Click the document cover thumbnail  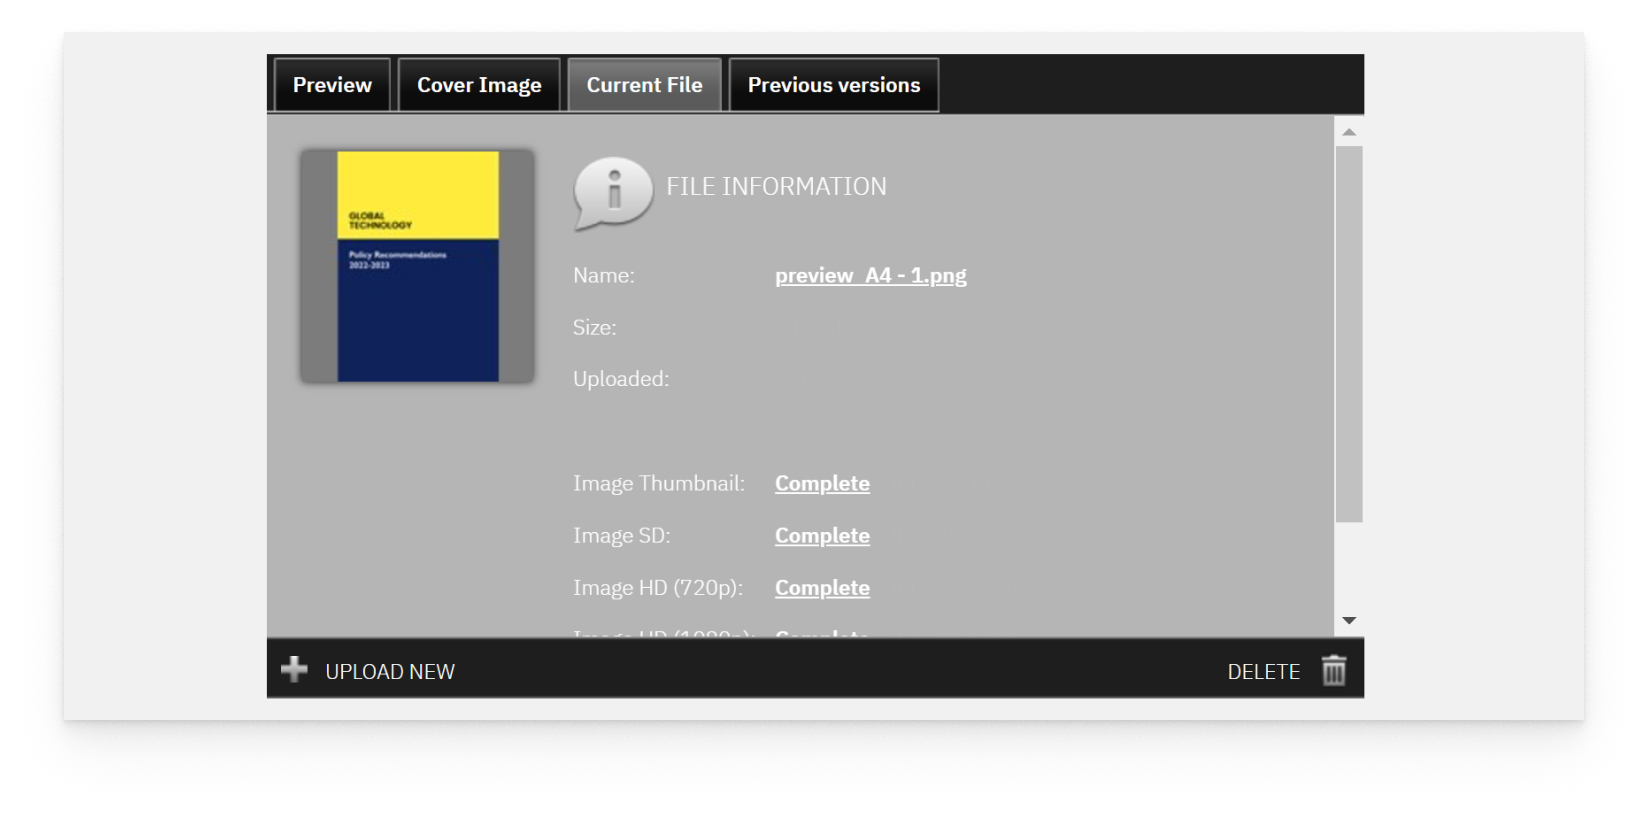point(417,266)
